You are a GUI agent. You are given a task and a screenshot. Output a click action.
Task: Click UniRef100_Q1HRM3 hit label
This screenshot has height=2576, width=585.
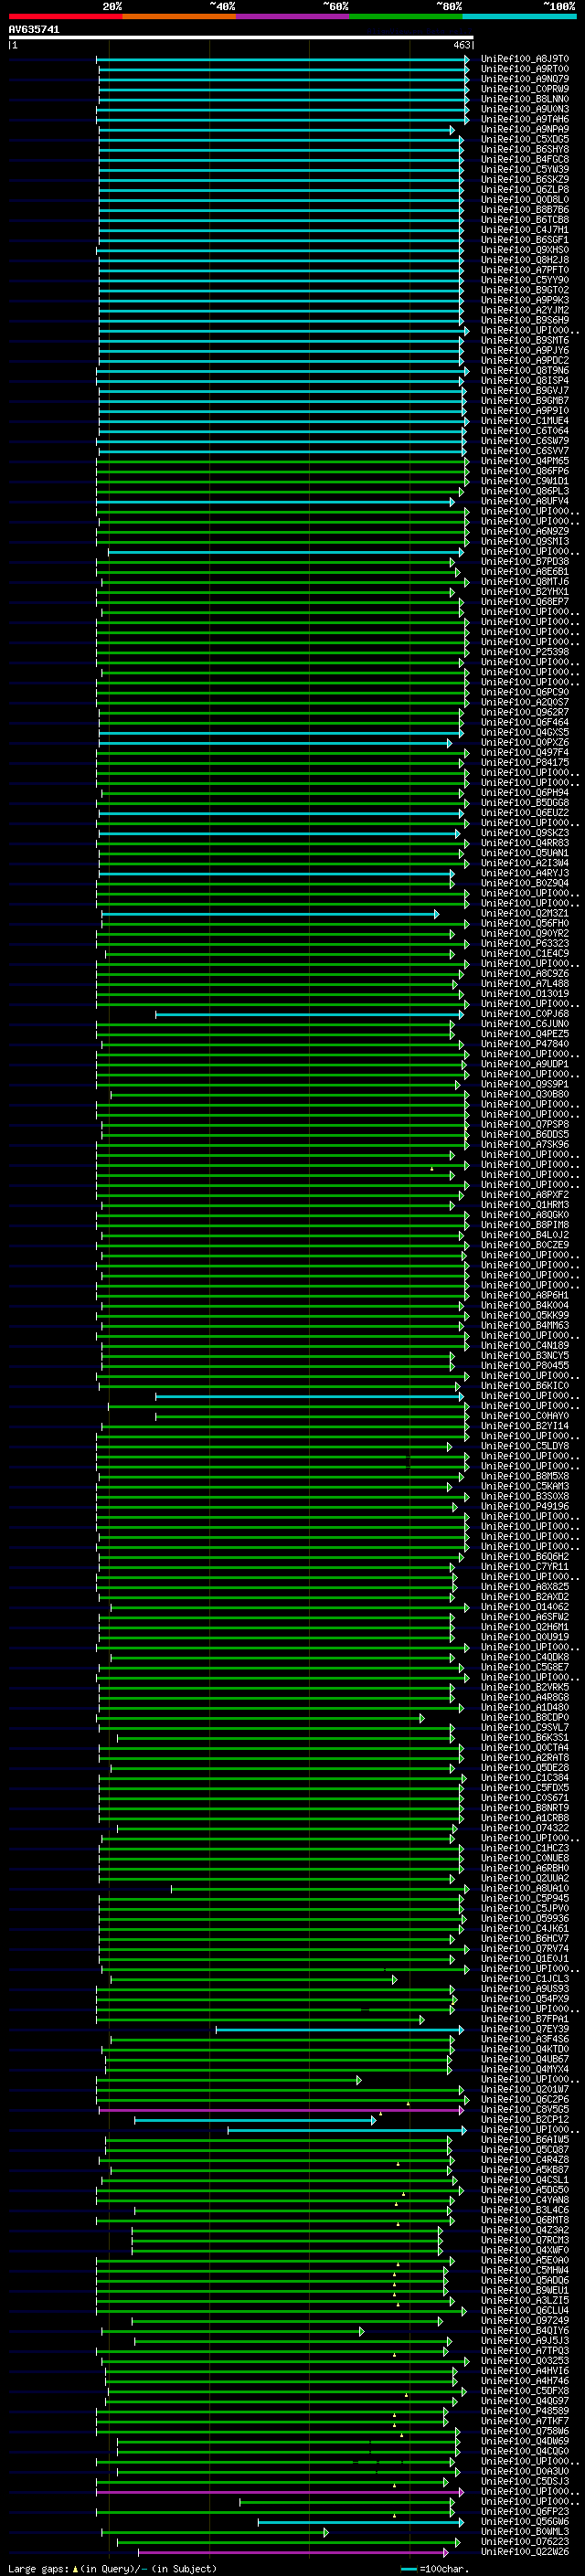point(525,1205)
